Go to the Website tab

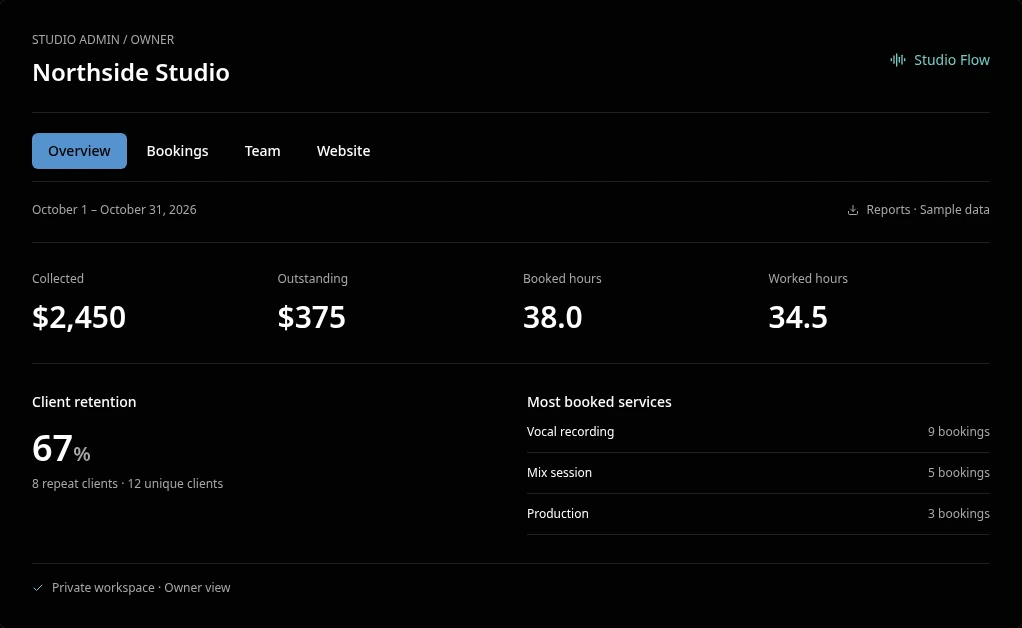point(343,151)
